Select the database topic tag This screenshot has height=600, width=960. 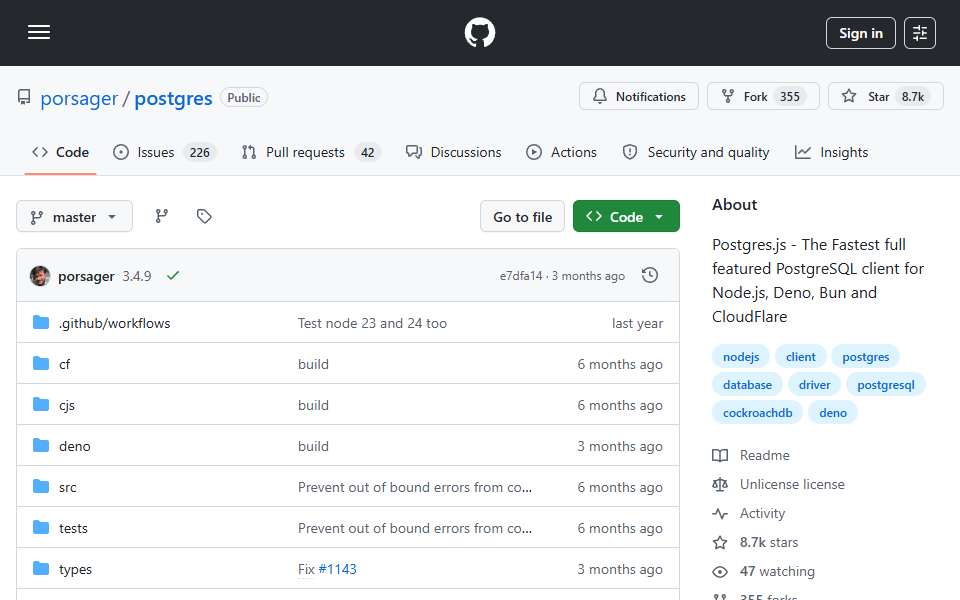(x=747, y=385)
